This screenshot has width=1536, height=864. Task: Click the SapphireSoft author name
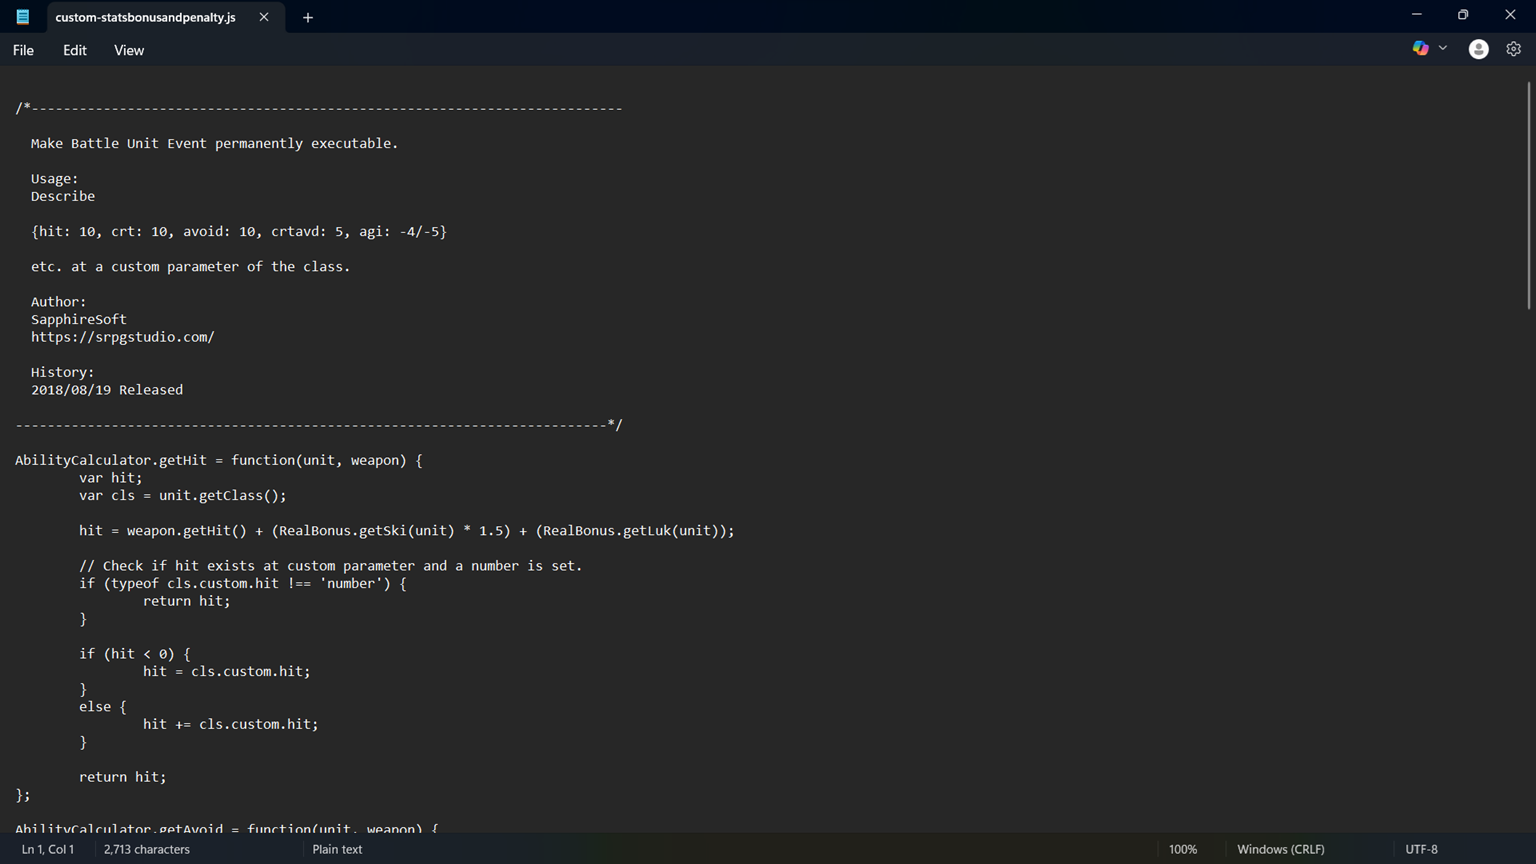(x=79, y=319)
